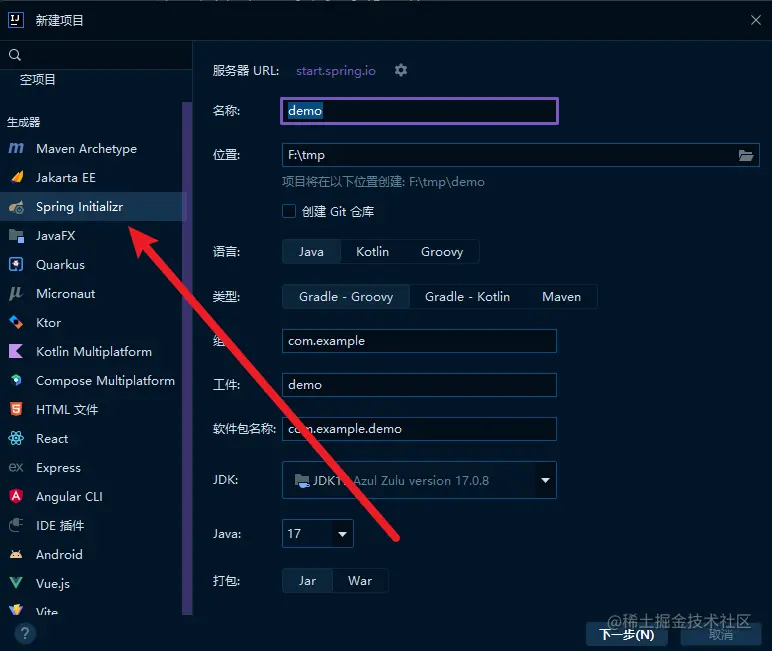
Task: Click the HTML 文件 icon
Action: (x=16, y=409)
